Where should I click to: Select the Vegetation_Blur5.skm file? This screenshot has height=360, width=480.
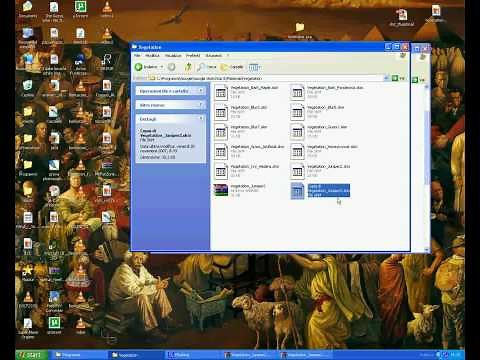(x=317, y=112)
